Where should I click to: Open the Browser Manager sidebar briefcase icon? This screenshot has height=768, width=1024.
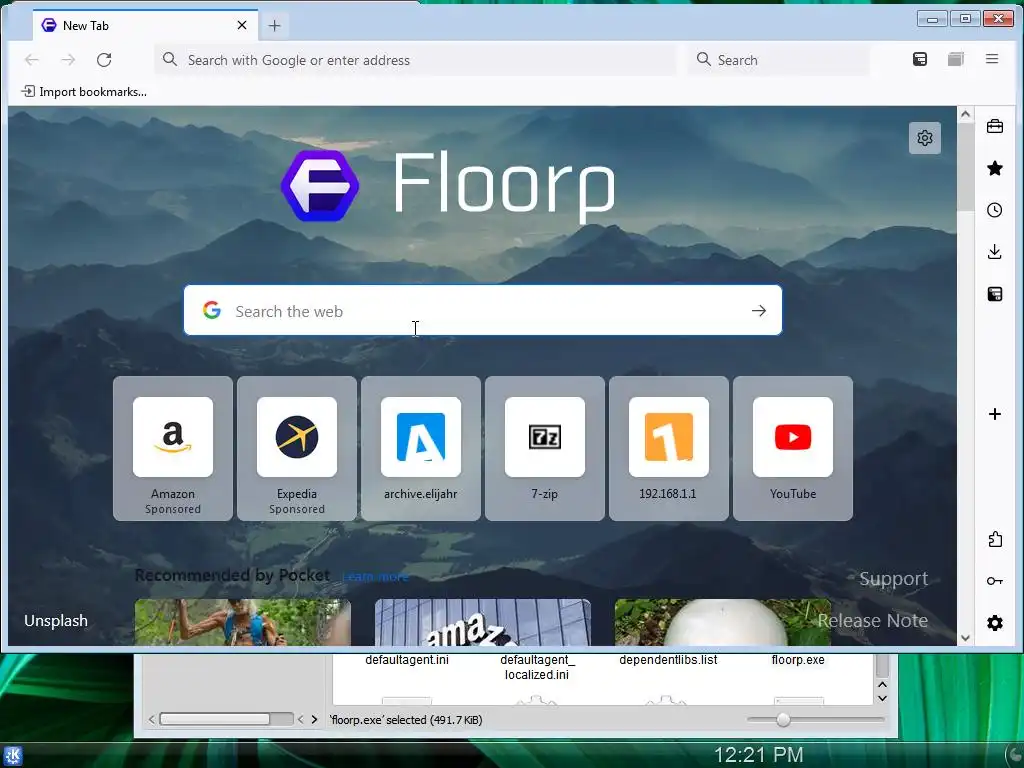[x=995, y=126]
